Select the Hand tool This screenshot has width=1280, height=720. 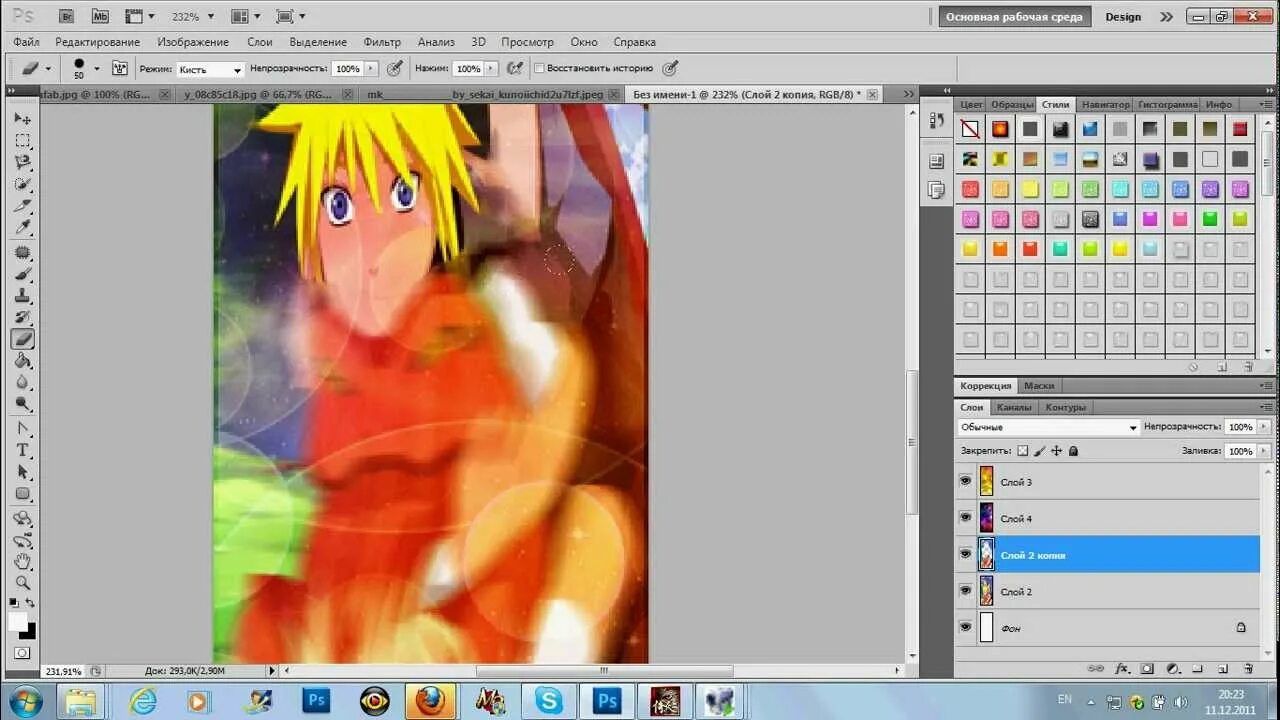(22, 562)
